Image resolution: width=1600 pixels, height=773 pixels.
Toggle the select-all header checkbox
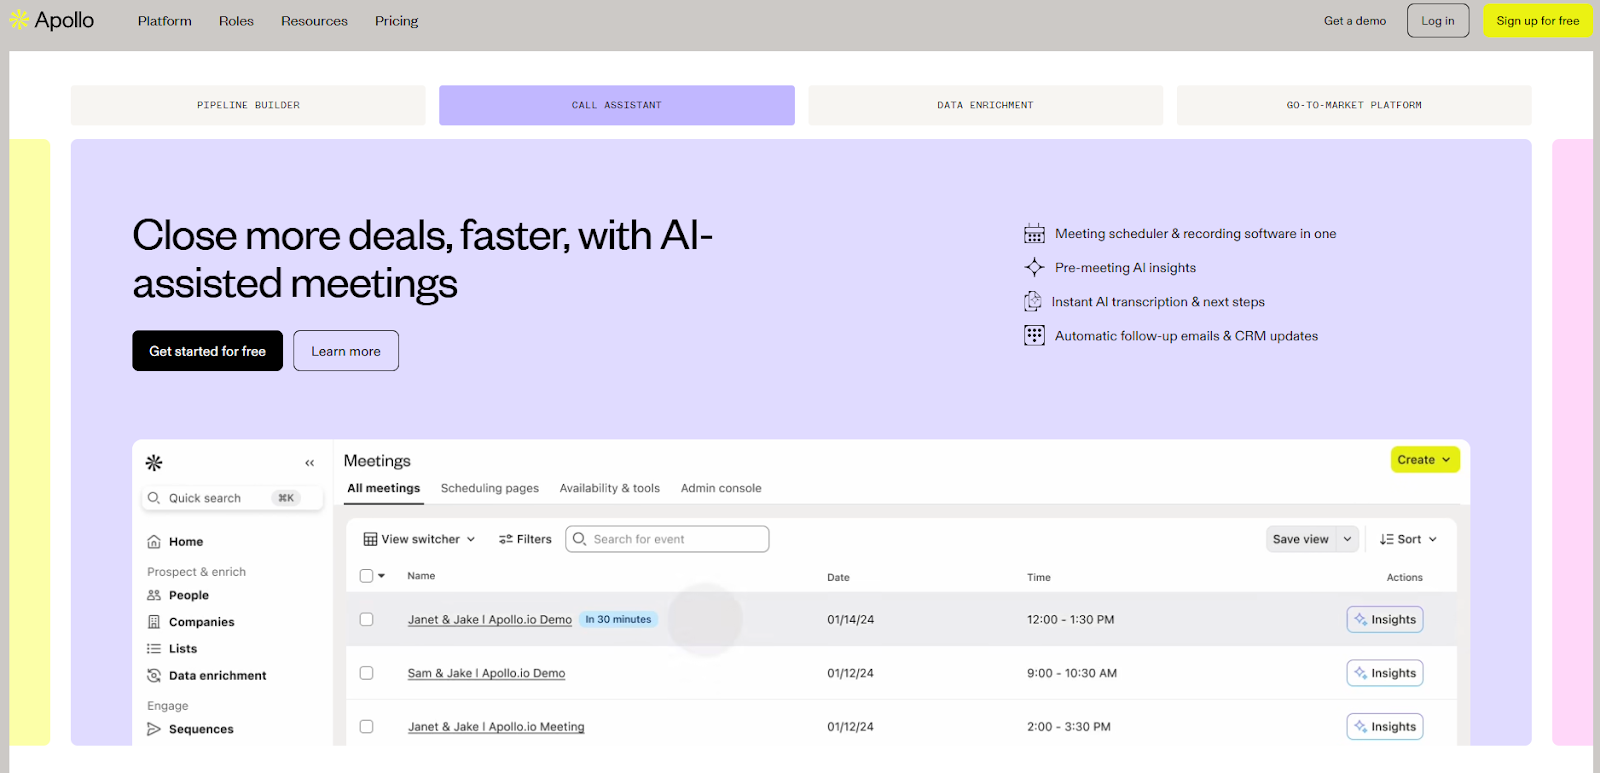(x=367, y=576)
